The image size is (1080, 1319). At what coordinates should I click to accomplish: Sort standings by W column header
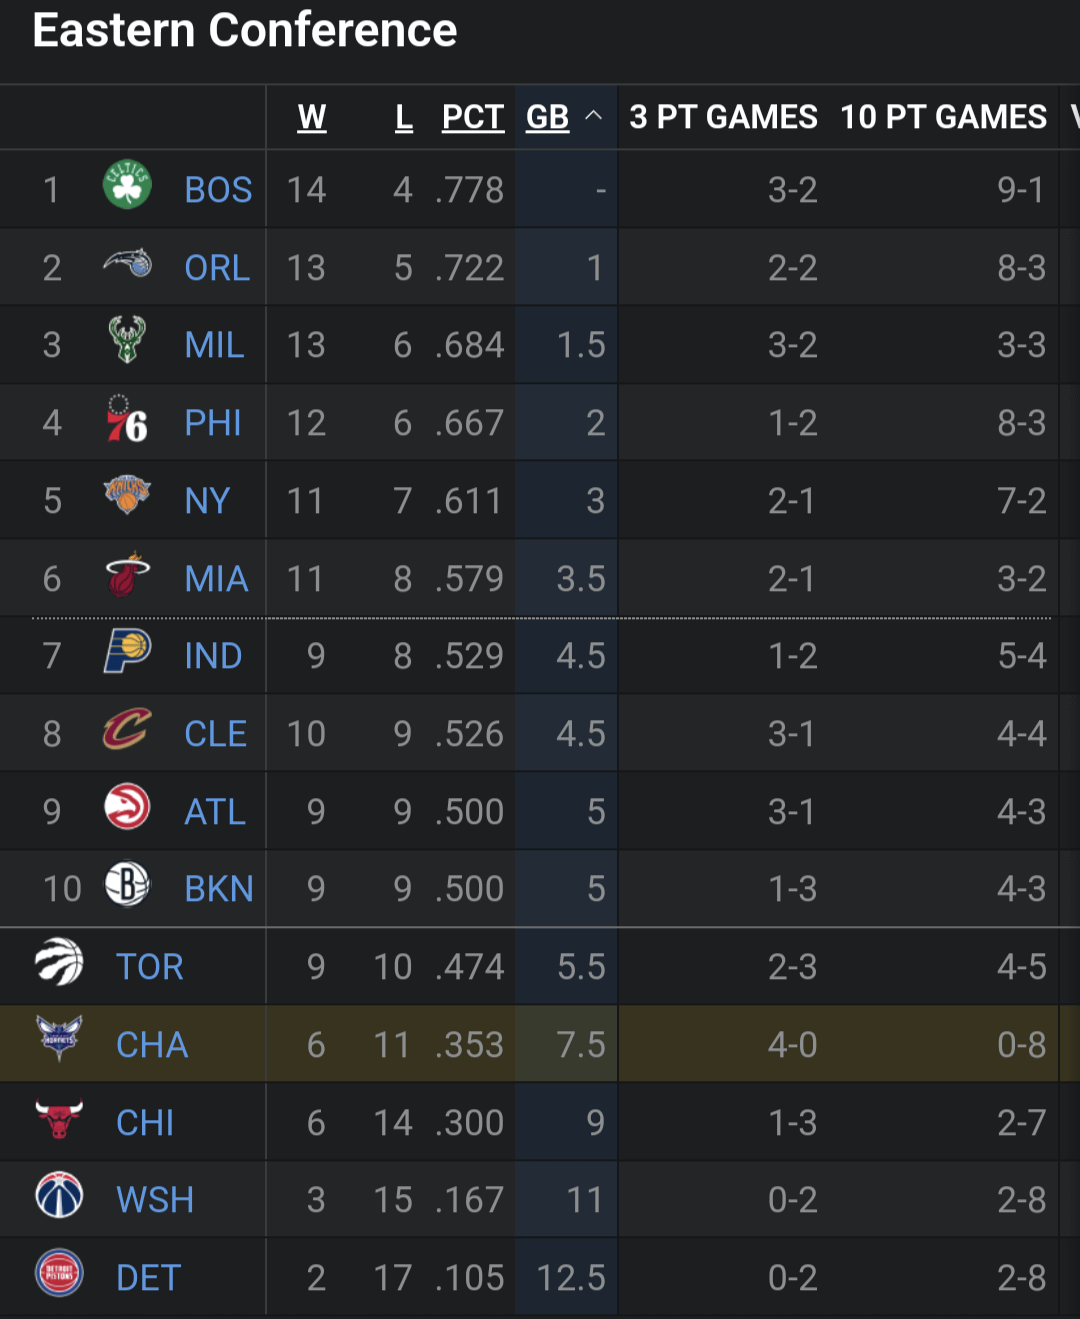tap(312, 117)
